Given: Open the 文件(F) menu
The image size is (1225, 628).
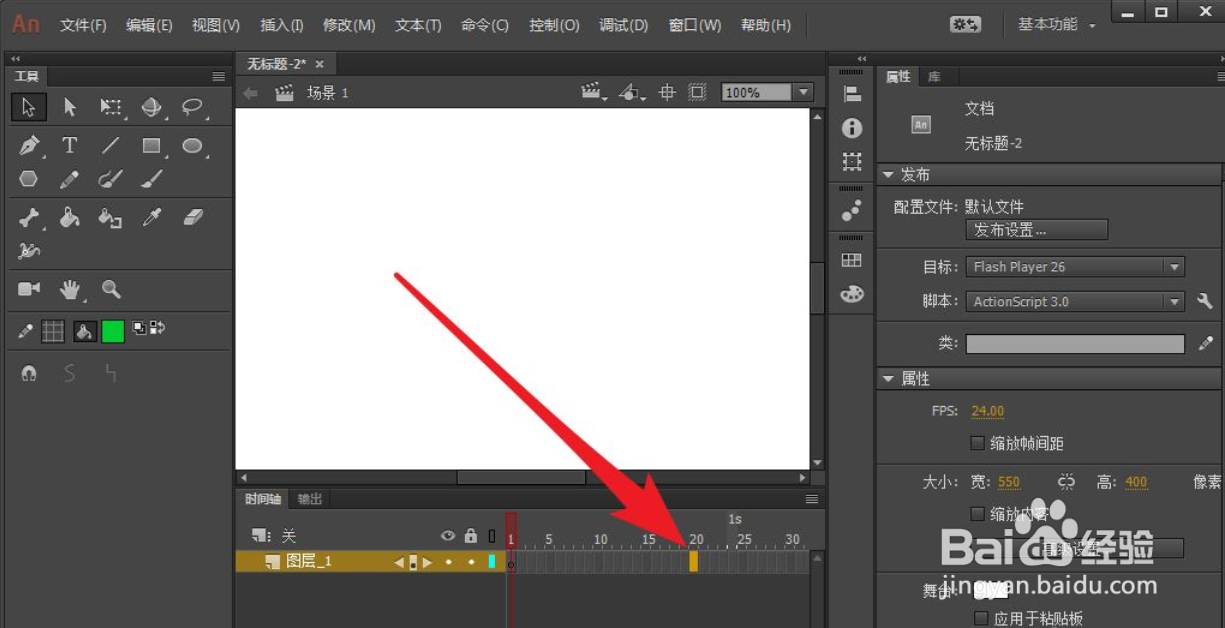Looking at the screenshot, I should coord(83,25).
